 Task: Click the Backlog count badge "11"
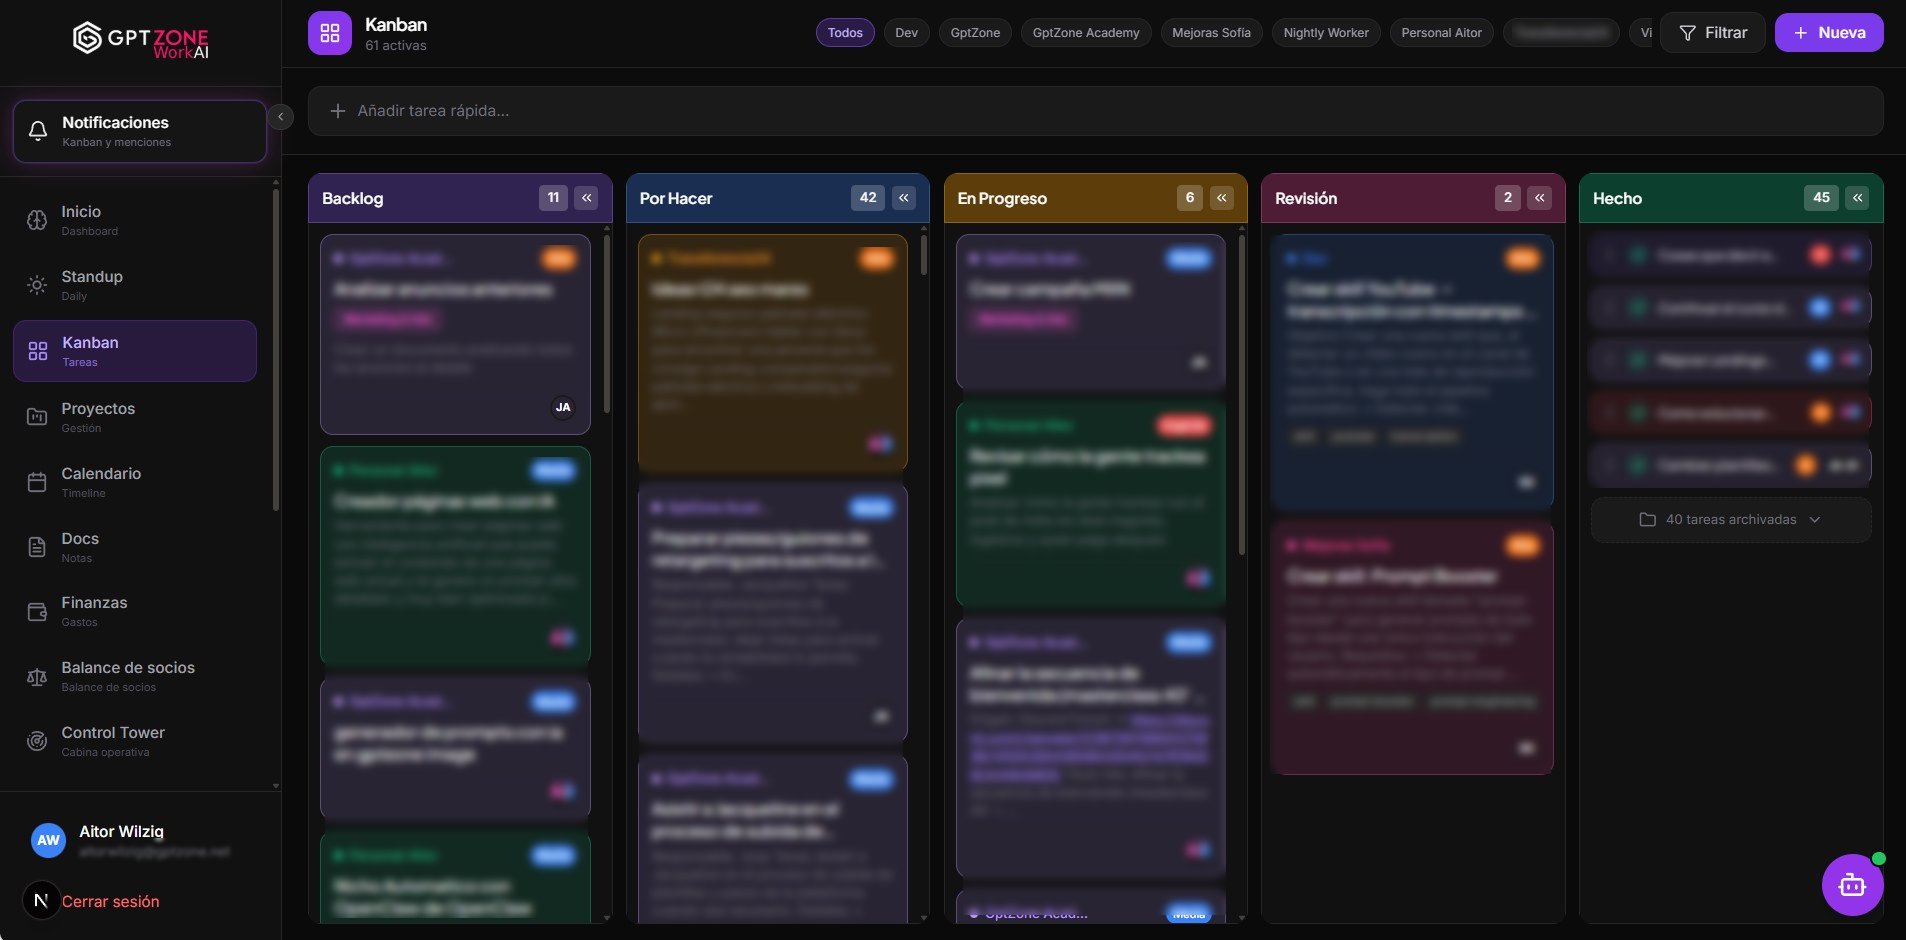coord(553,198)
